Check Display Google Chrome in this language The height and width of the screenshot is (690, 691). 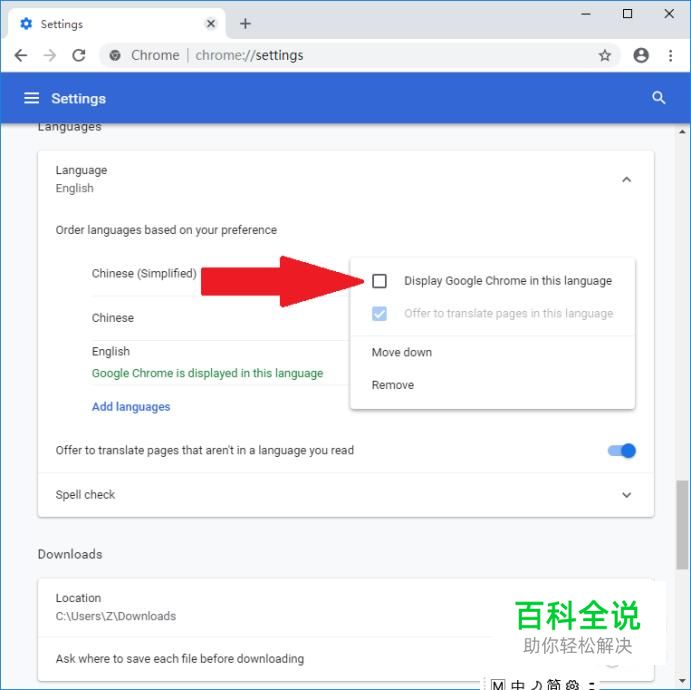point(379,281)
